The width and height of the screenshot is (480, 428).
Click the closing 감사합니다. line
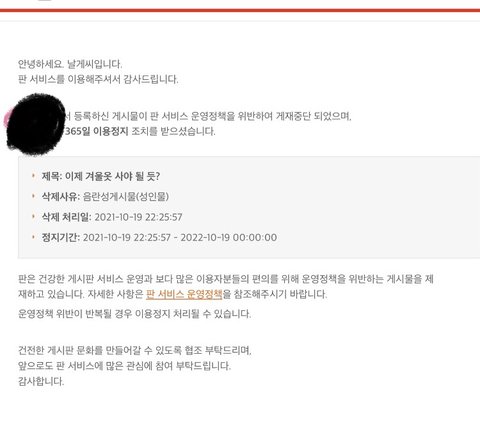click(41, 381)
